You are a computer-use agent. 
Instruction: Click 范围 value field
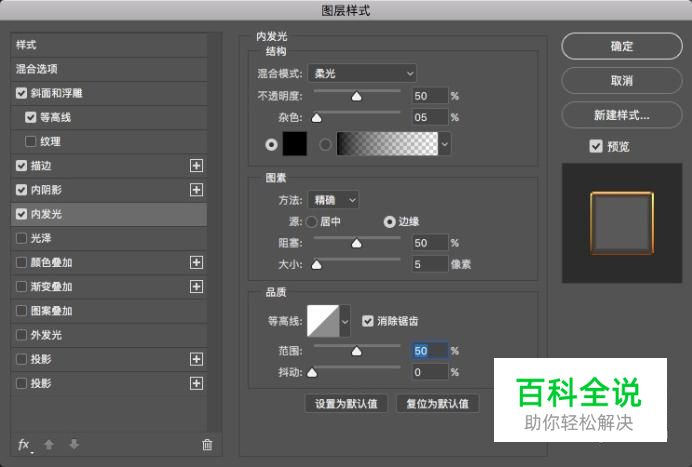tap(430, 351)
